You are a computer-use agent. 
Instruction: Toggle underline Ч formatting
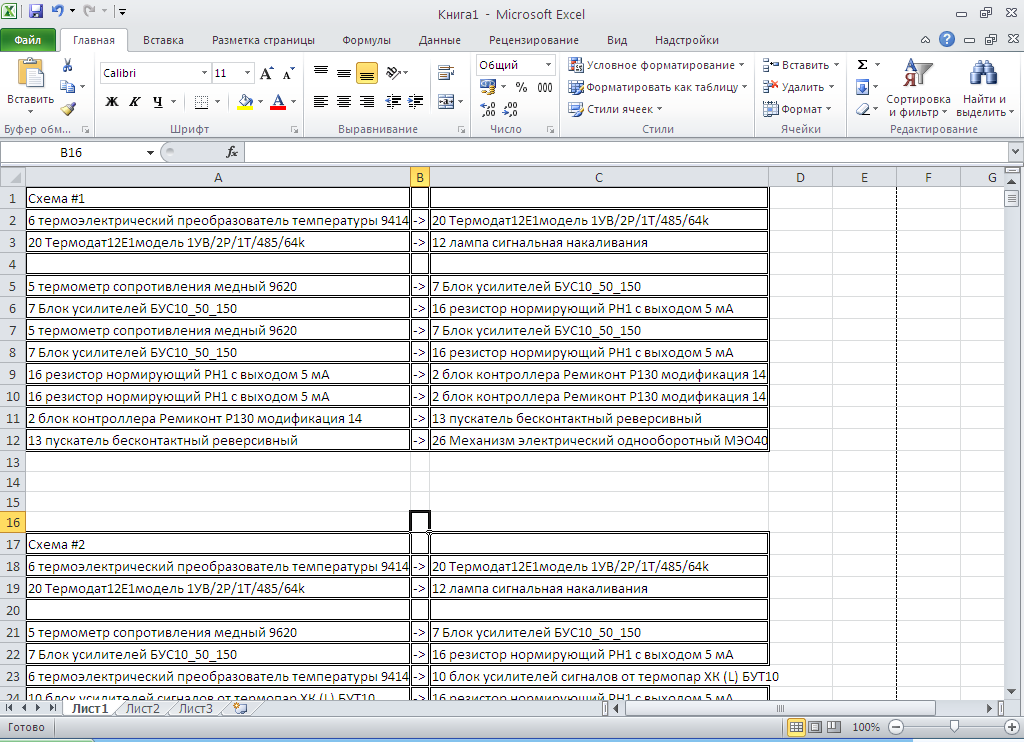(157, 101)
